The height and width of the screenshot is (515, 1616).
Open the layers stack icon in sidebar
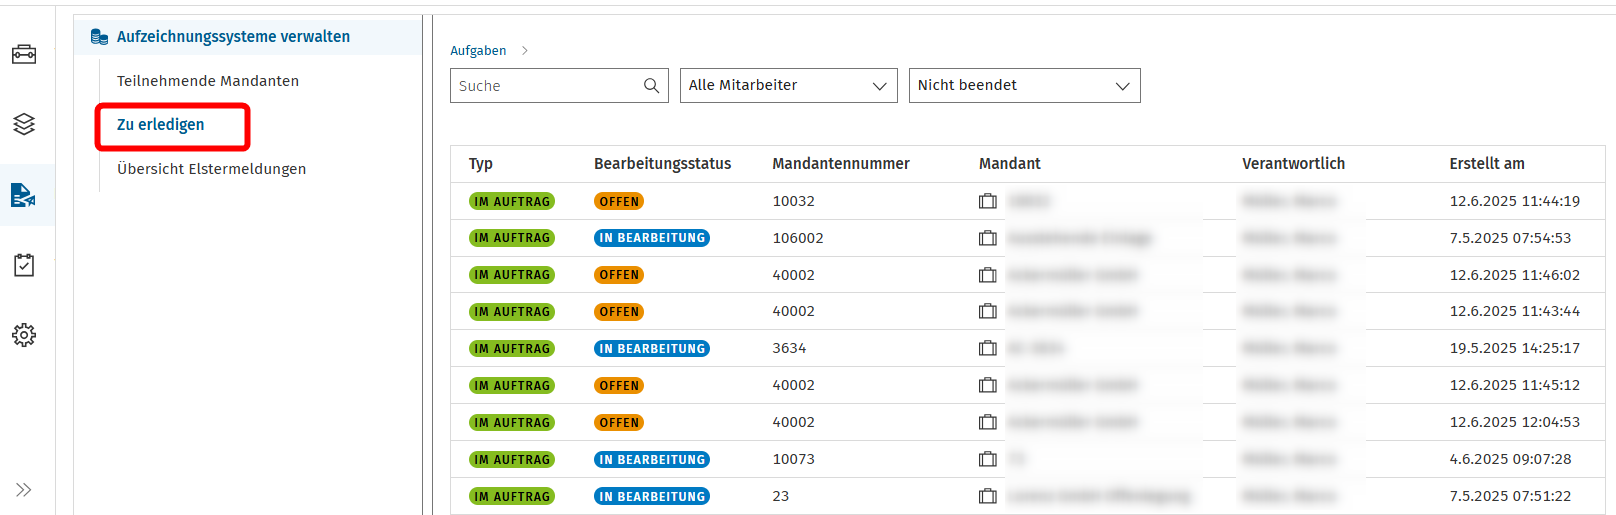point(24,124)
